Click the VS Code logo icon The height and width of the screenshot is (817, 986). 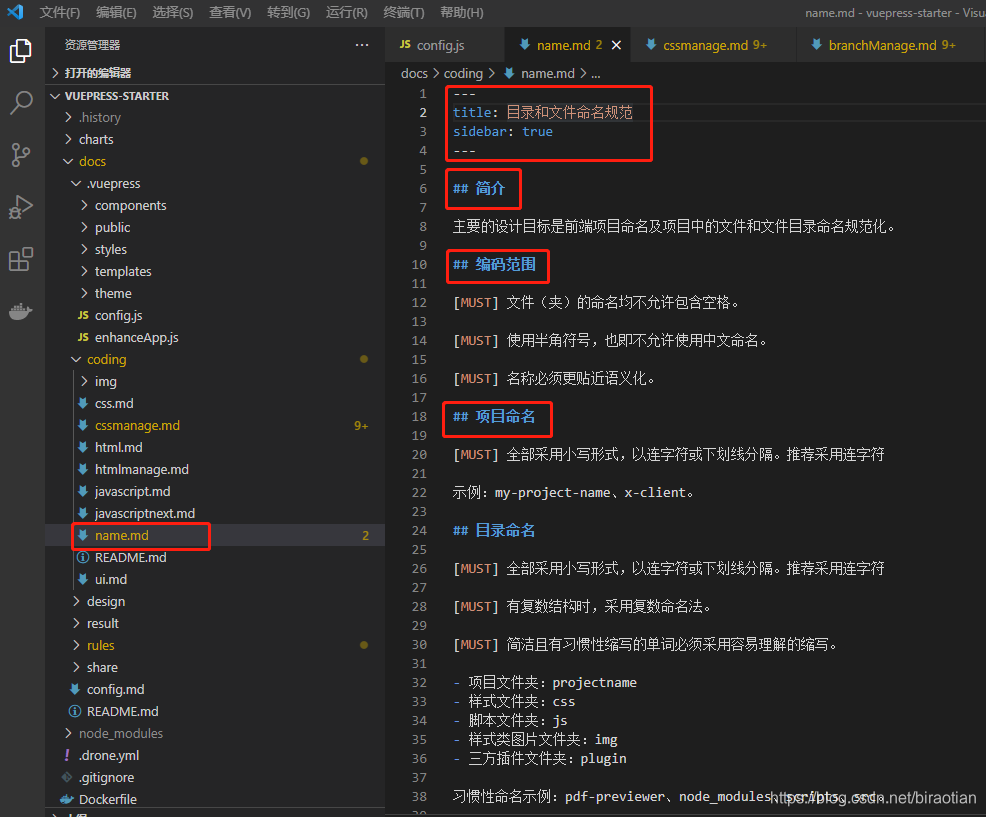(16, 12)
